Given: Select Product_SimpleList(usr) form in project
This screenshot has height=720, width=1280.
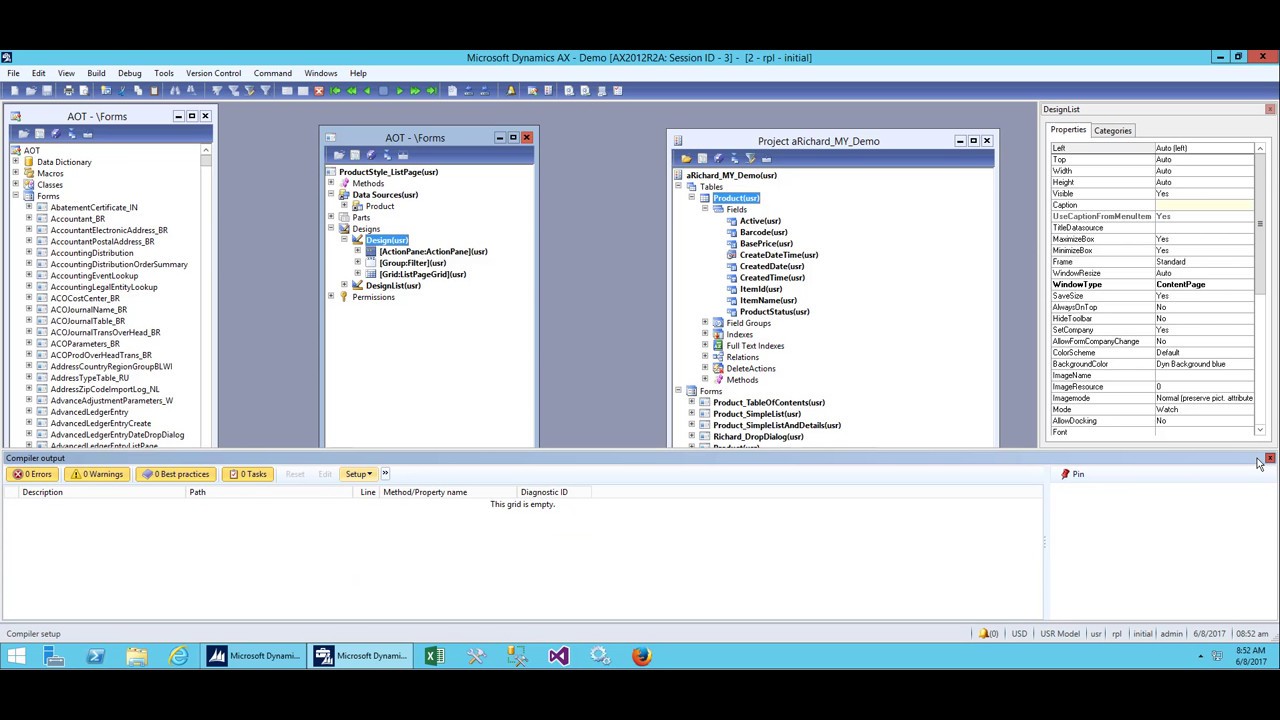Looking at the screenshot, I should coord(757,414).
